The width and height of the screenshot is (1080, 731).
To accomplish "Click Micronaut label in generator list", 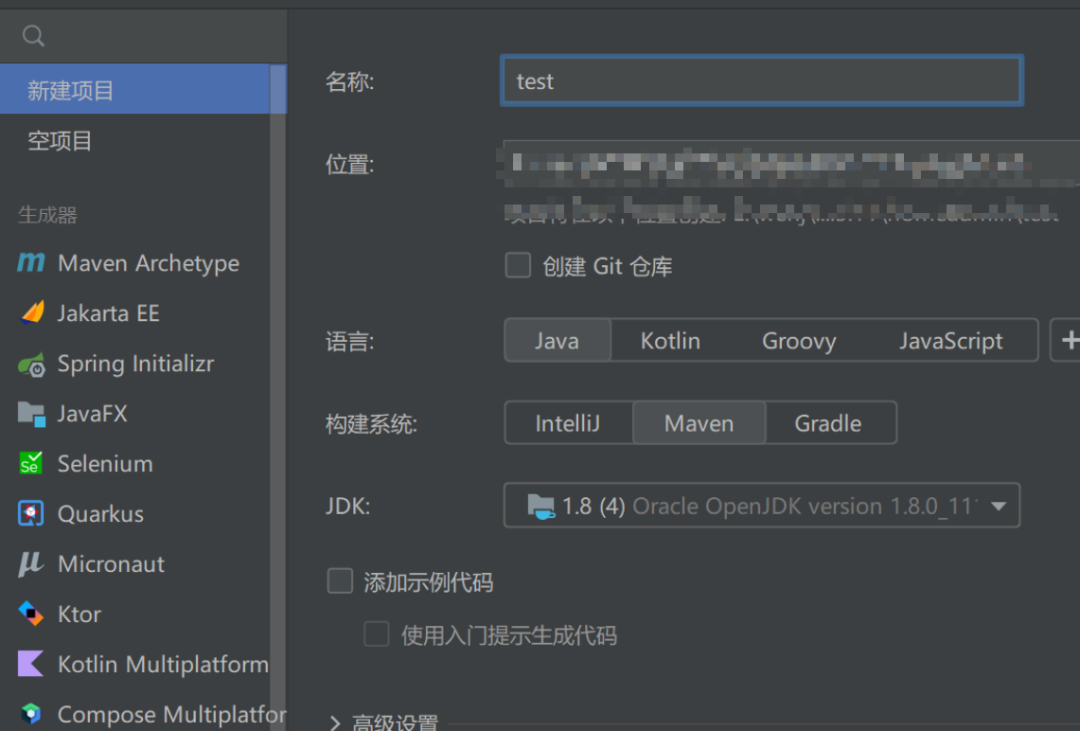I will click(111, 564).
